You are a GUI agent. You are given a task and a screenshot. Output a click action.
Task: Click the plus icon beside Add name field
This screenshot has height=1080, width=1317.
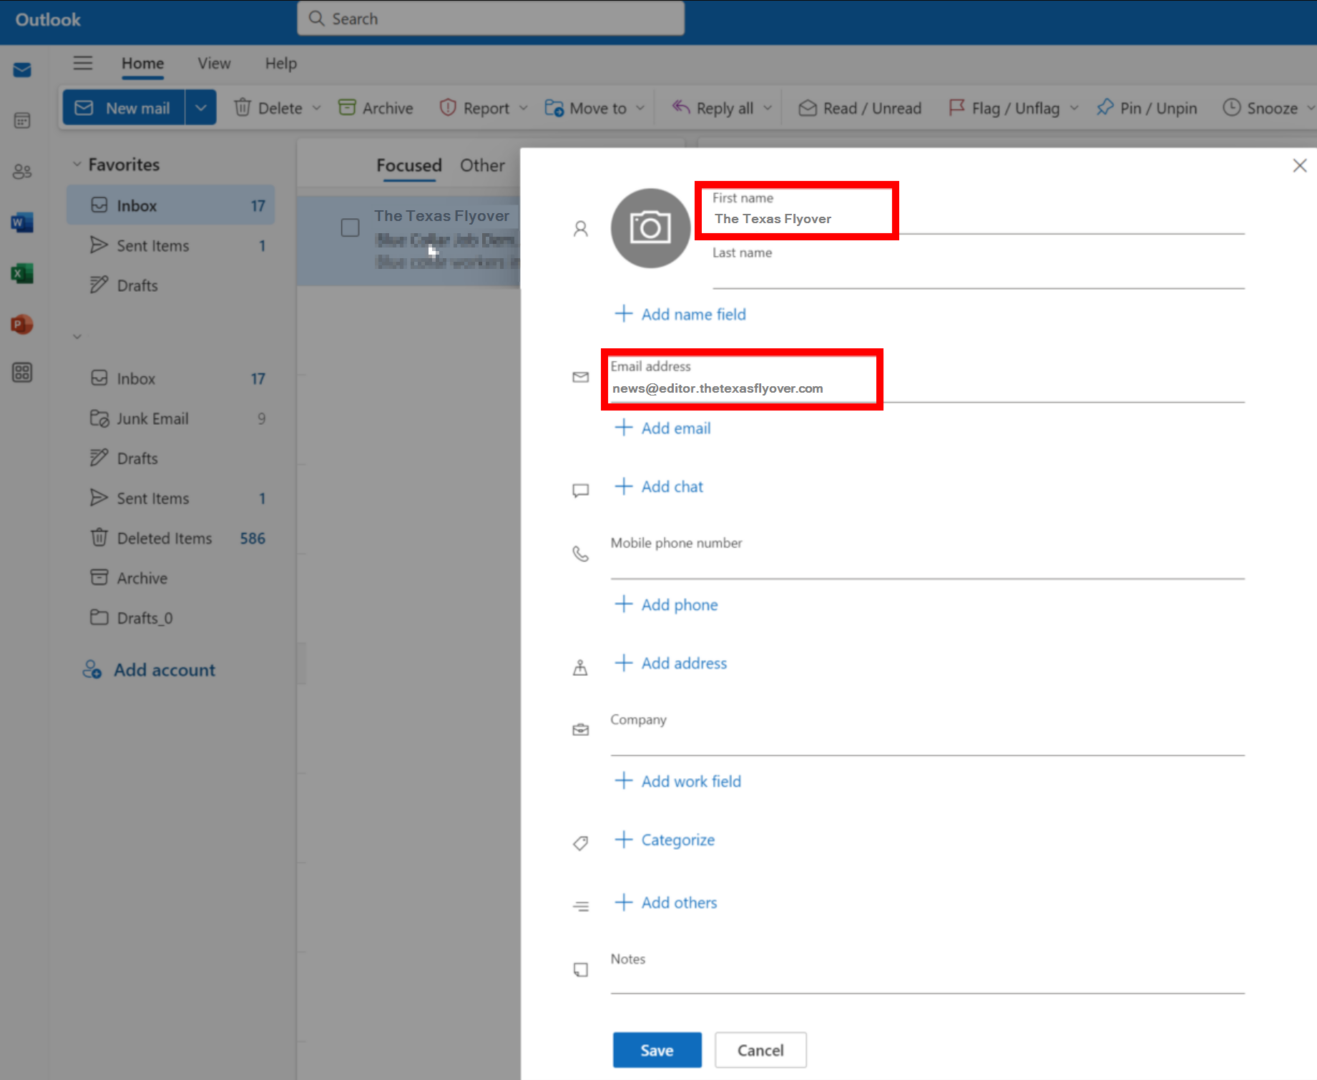623,314
